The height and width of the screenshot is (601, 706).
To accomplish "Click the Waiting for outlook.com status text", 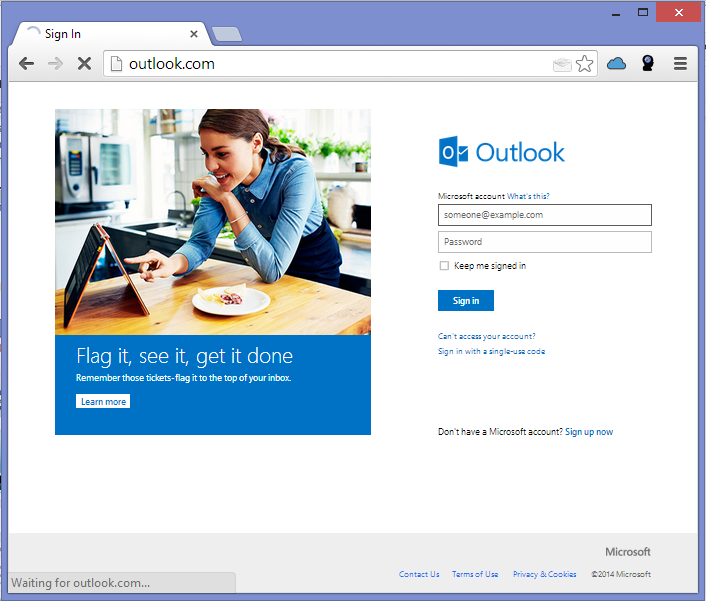I will 80,583.
